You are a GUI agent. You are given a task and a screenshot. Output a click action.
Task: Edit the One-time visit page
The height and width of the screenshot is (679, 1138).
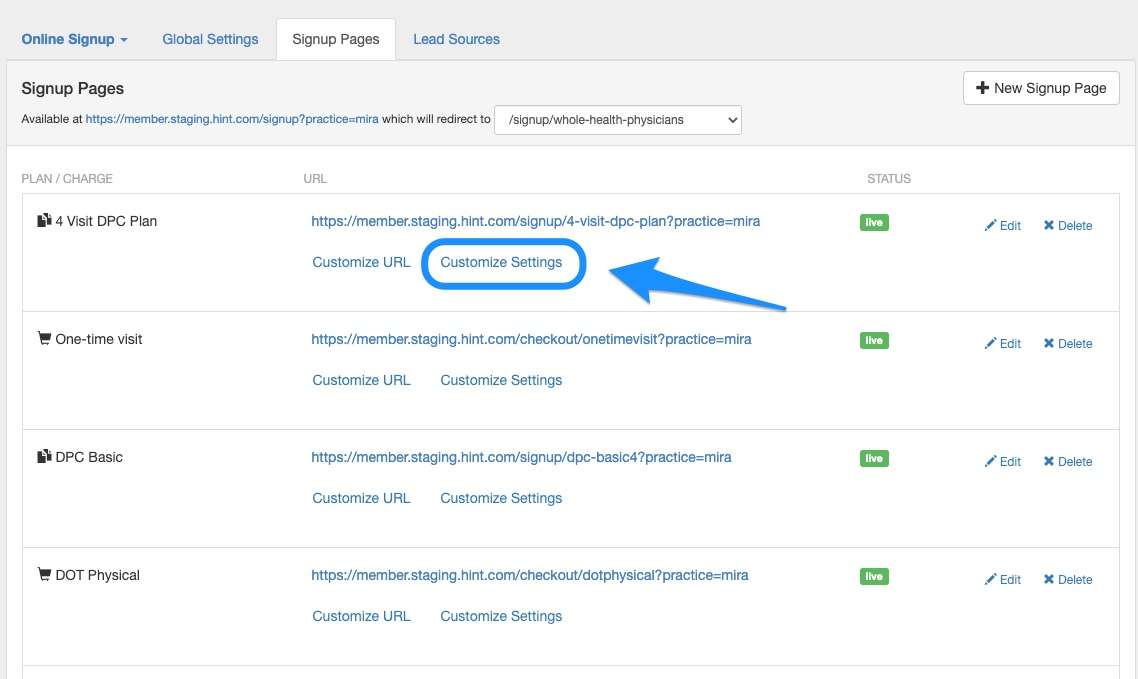point(1002,344)
